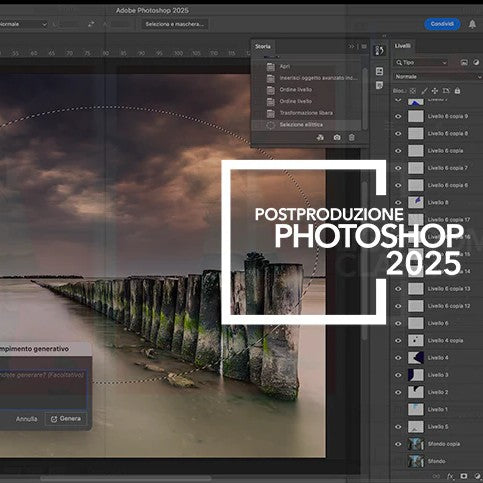Select the Trasformazione libera history state
Viewport: 483px width, 483px height.
click(x=307, y=113)
